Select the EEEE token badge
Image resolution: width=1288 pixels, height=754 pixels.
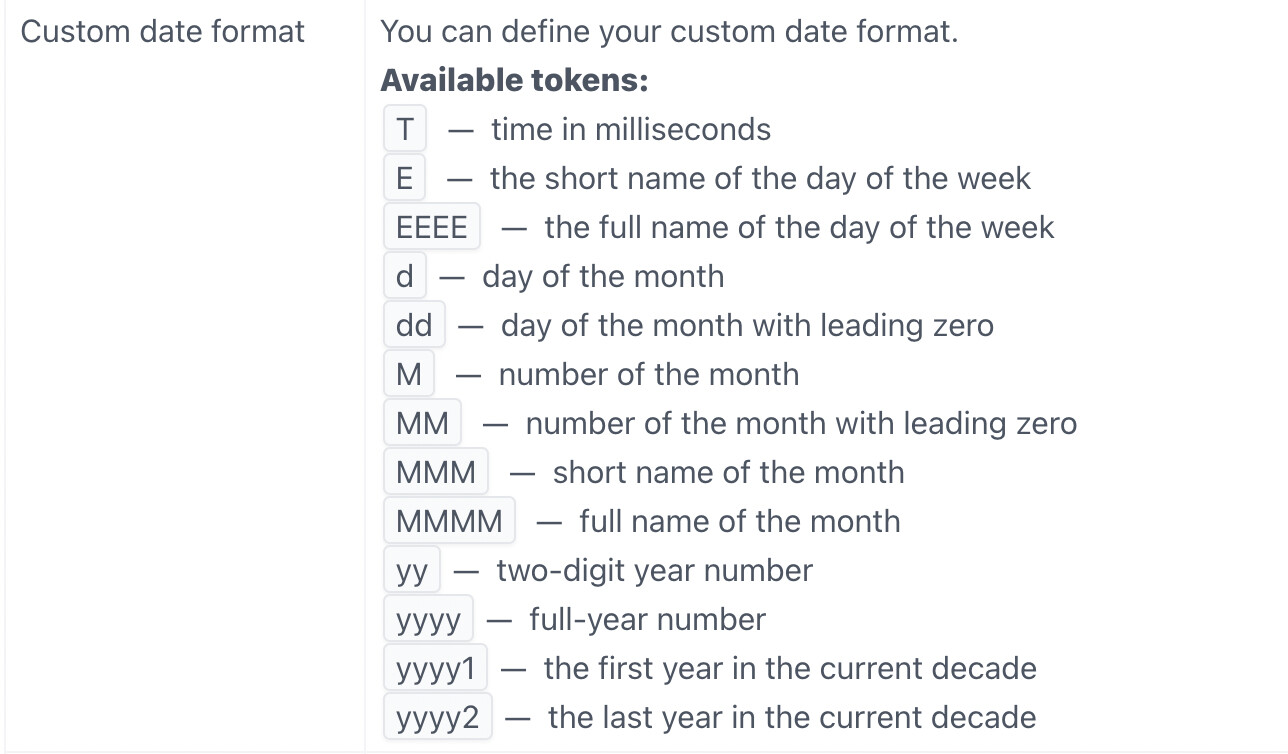(431, 228)
